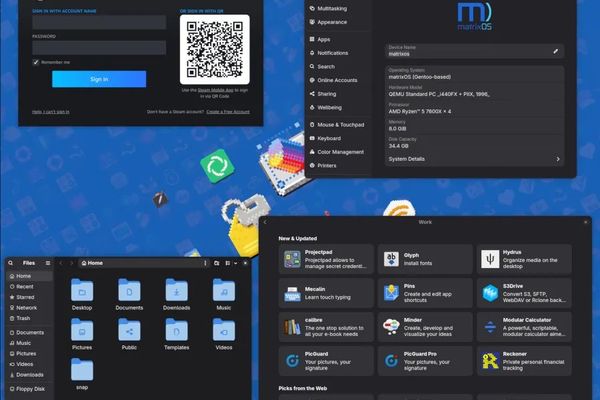This screenshot has height=400, width=600.
Task: Toggle the Remember me checkbox
Action: tap(36, 62)
